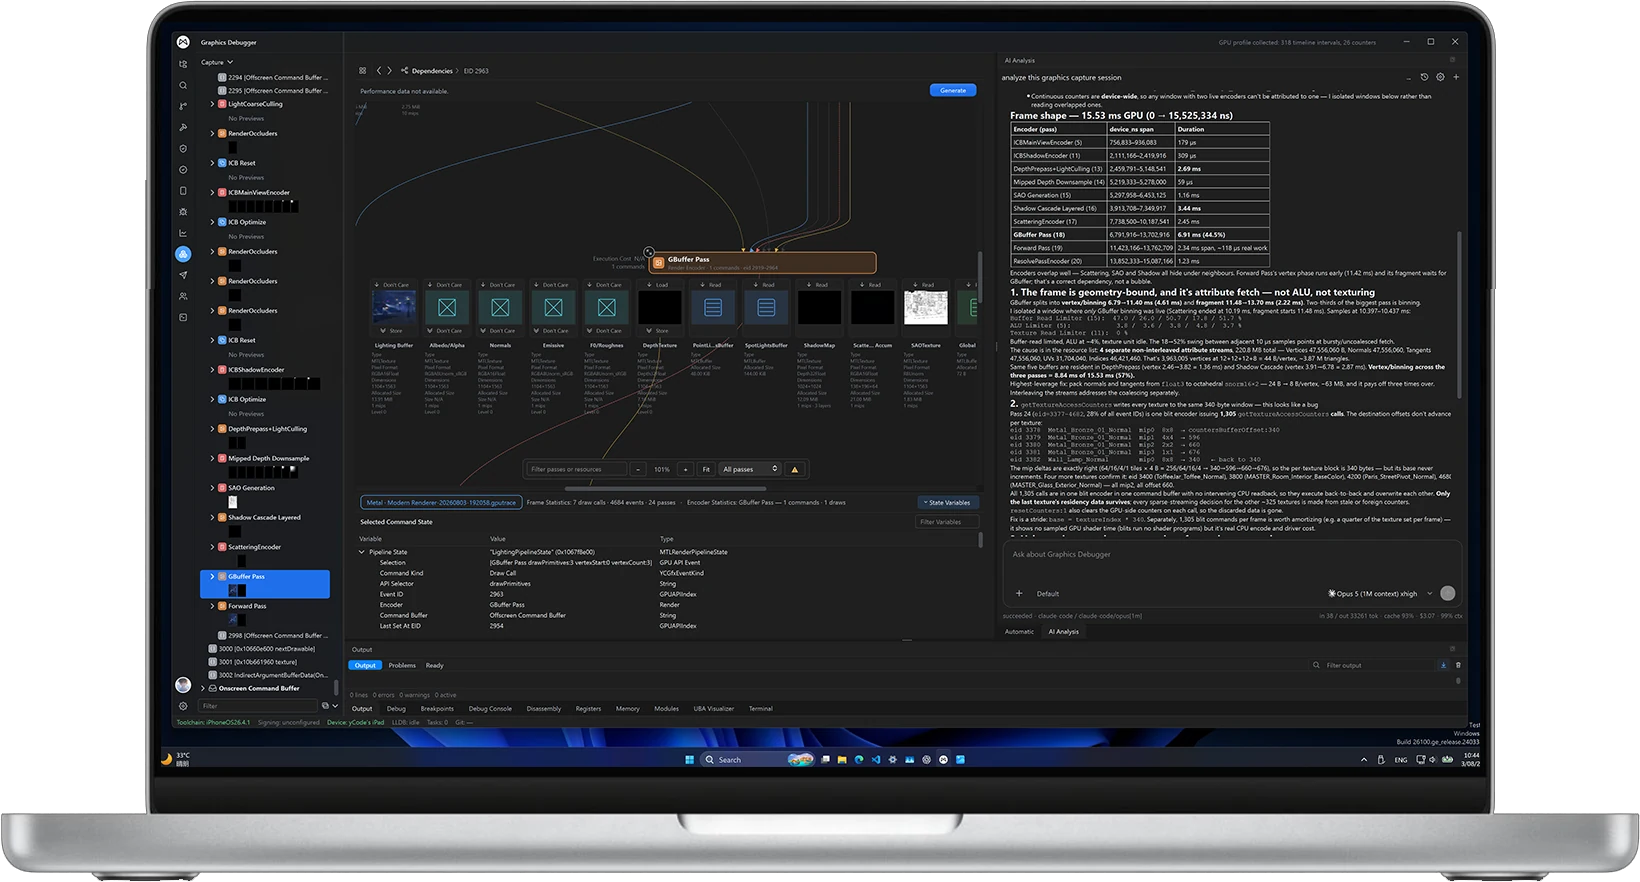The image size is (1640, 882).
Task: Add an attachment with the prompt box plus icon
Action: (x=1019, y=593)
